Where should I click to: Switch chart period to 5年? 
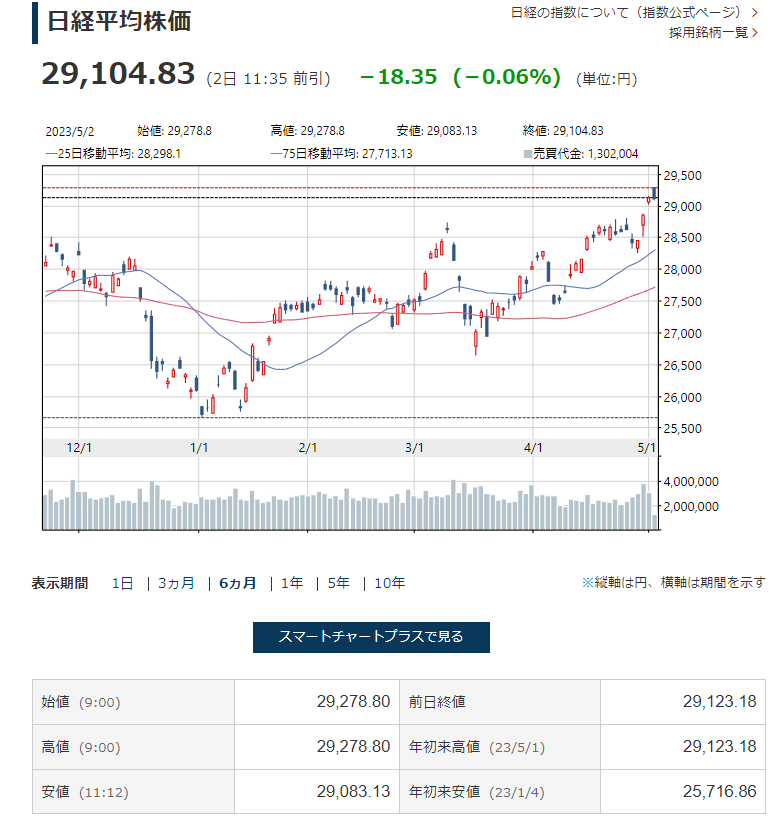[x=339, y=583]
